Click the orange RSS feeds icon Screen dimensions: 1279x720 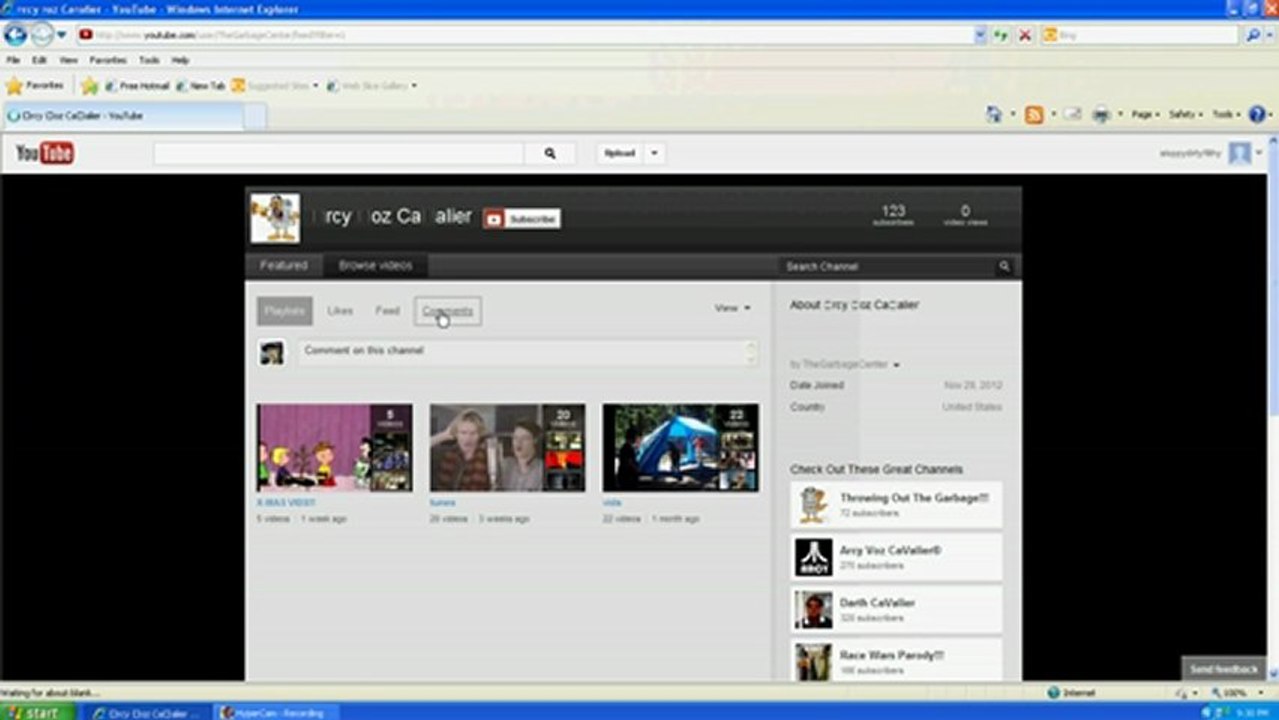click(1034, 115)
